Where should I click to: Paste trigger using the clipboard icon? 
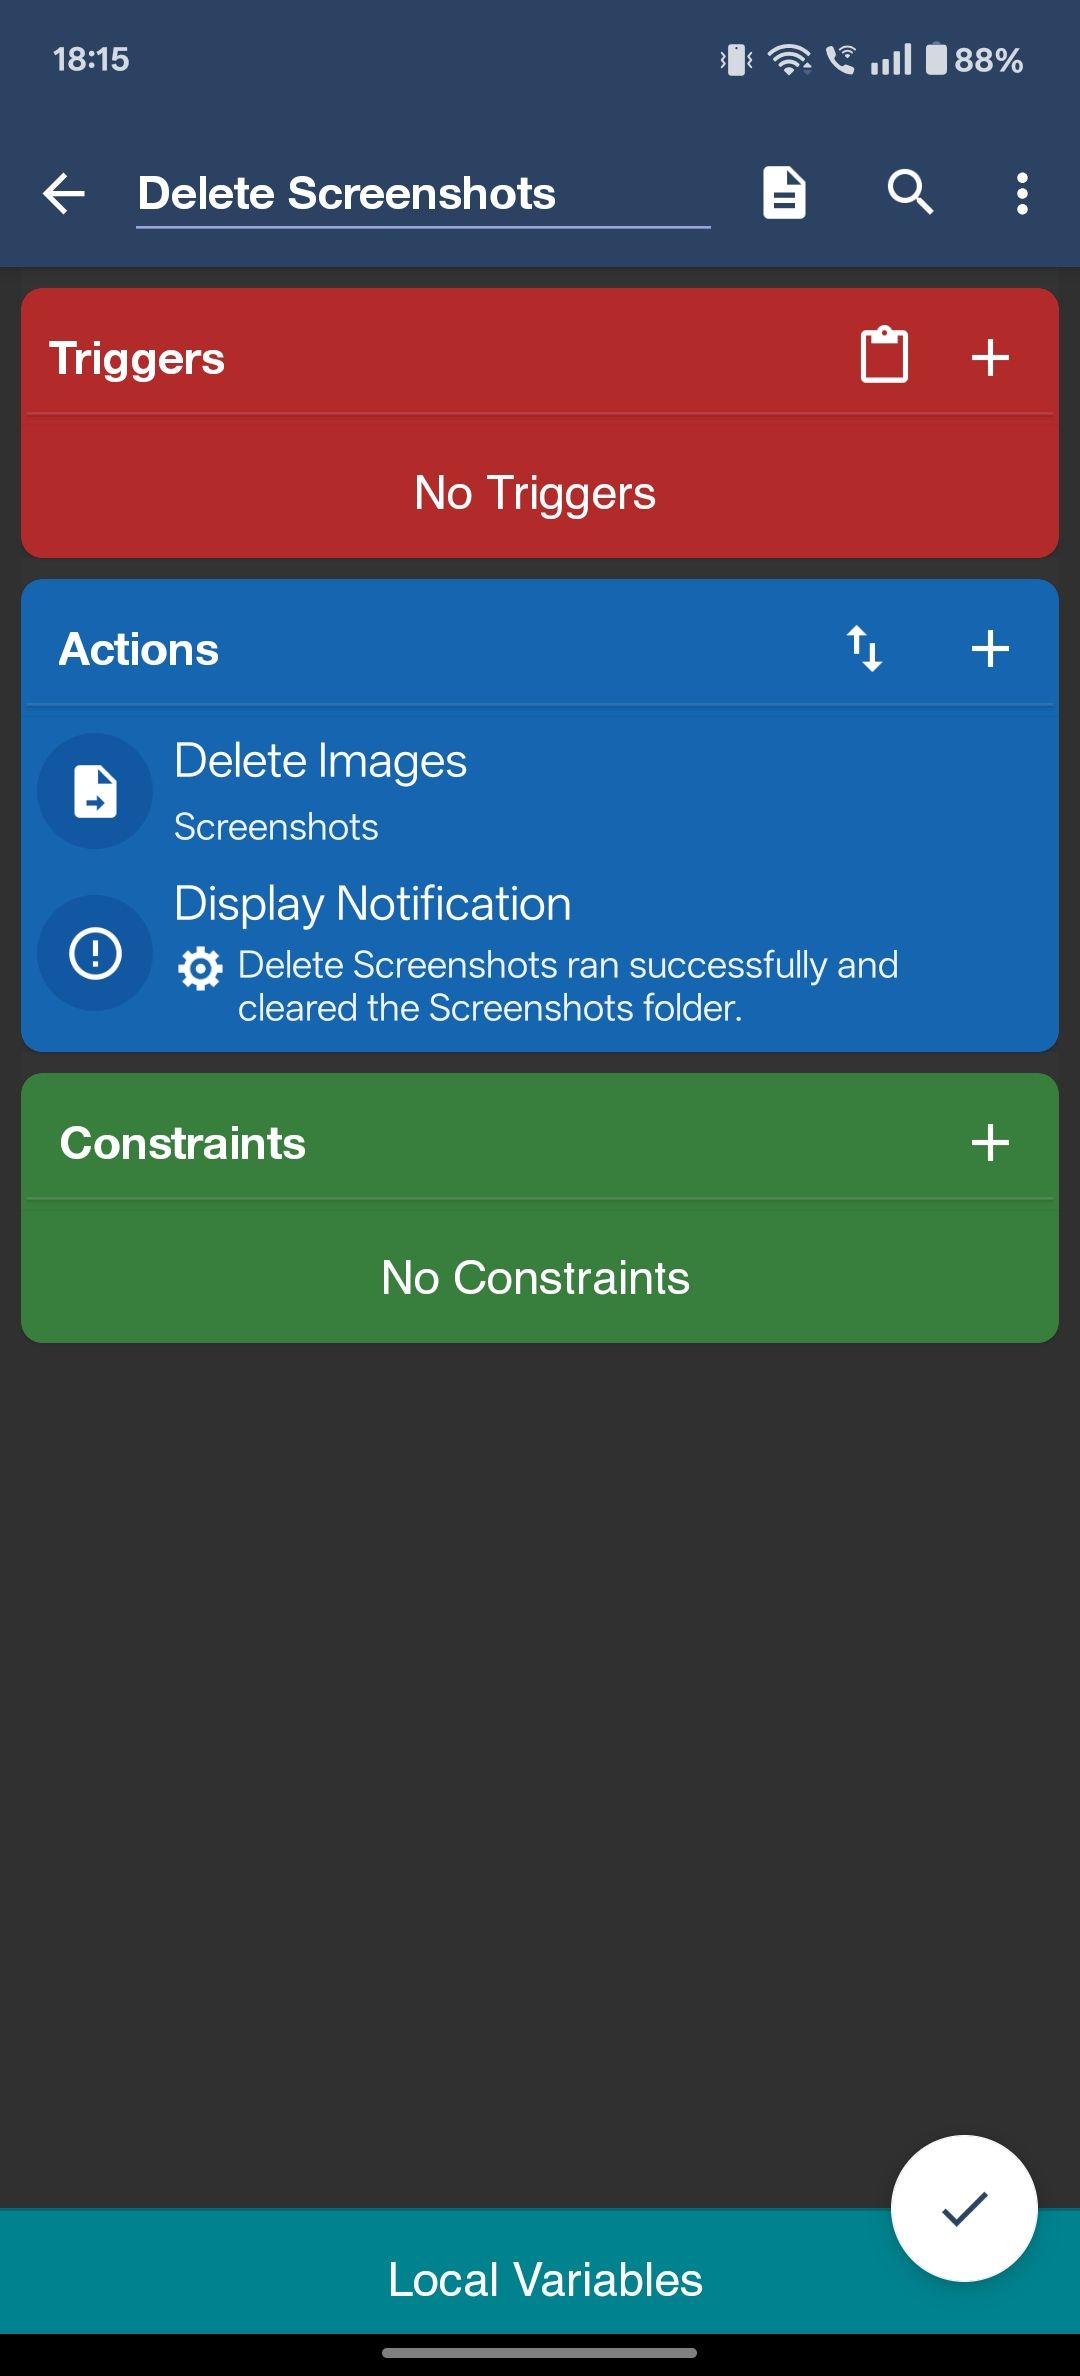[x=885, y=355]
